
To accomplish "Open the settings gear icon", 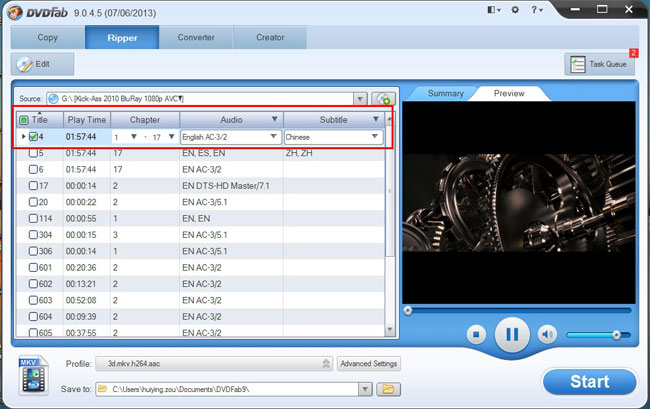I will (515, 10).
